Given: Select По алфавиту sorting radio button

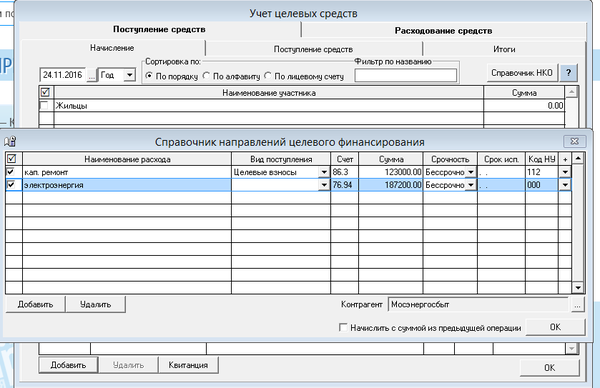Looking at the screenshot, I should pyautogui.click(x=206, y=76).
